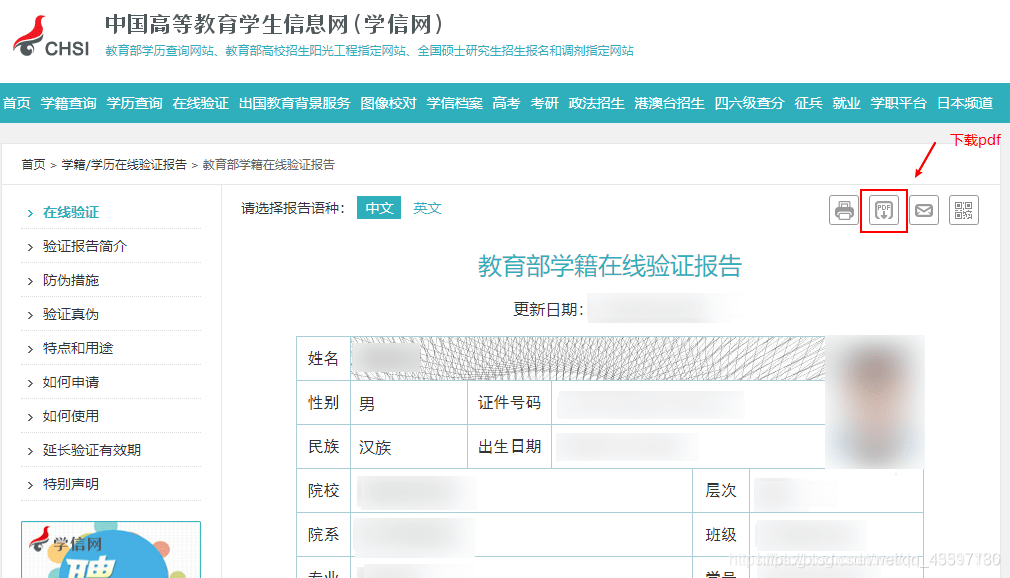Click the 学信网 banner image in sidebar
Viewport: 1010px width, 578px height.
pos(111,550)
